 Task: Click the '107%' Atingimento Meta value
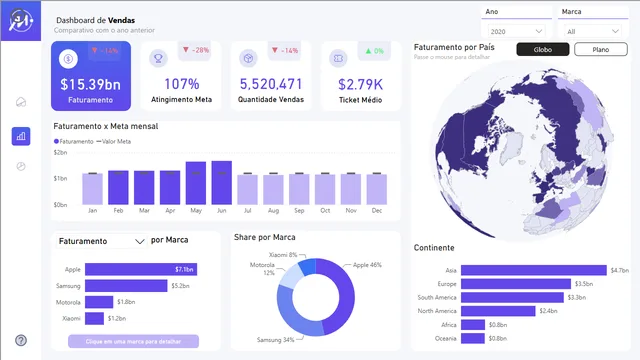coord(182,84)
